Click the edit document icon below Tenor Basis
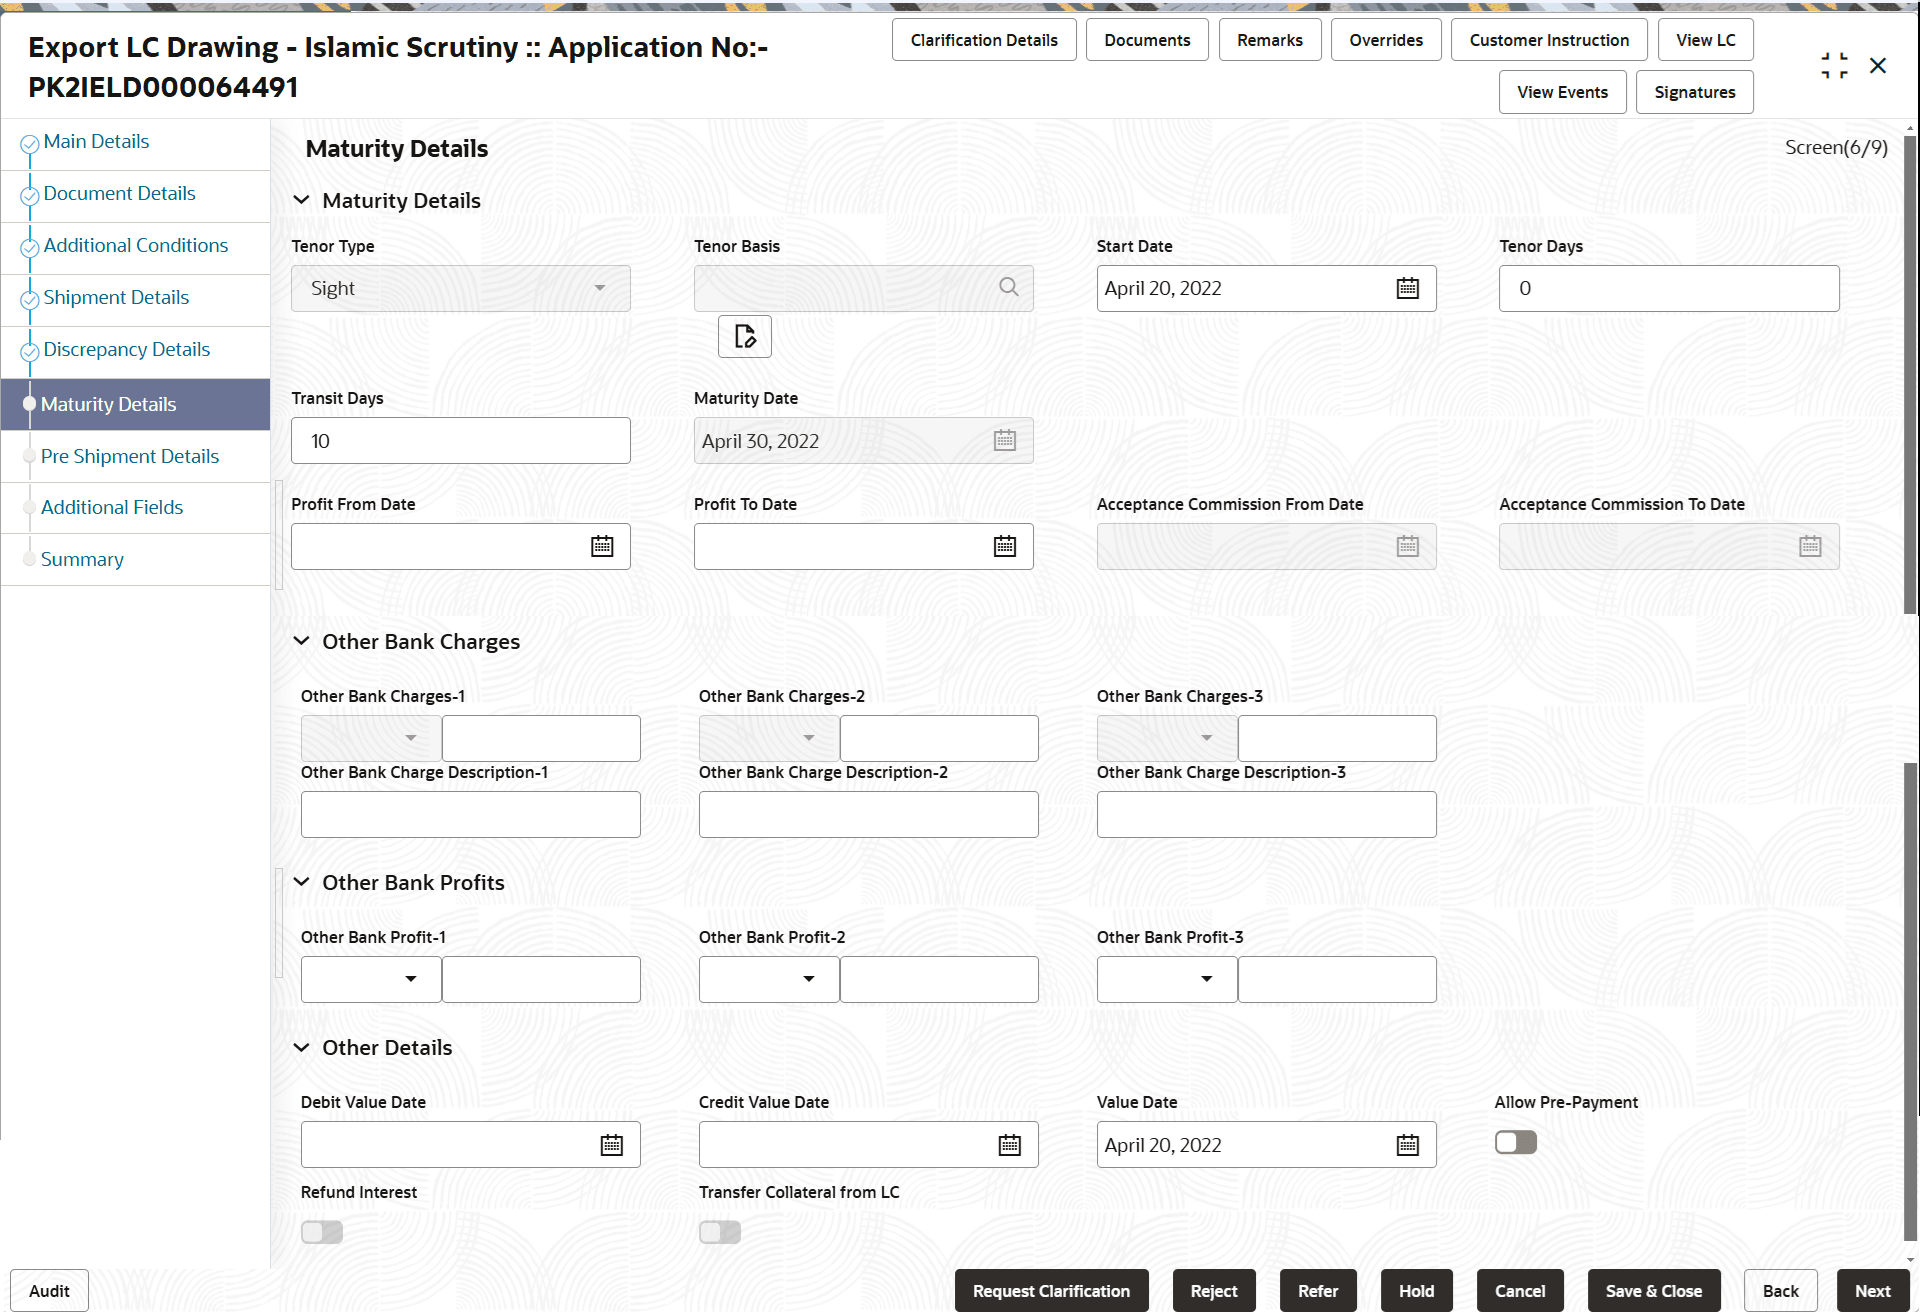Image resolution: width=1920 pixels, height=1312 pixels. (744, 336)
